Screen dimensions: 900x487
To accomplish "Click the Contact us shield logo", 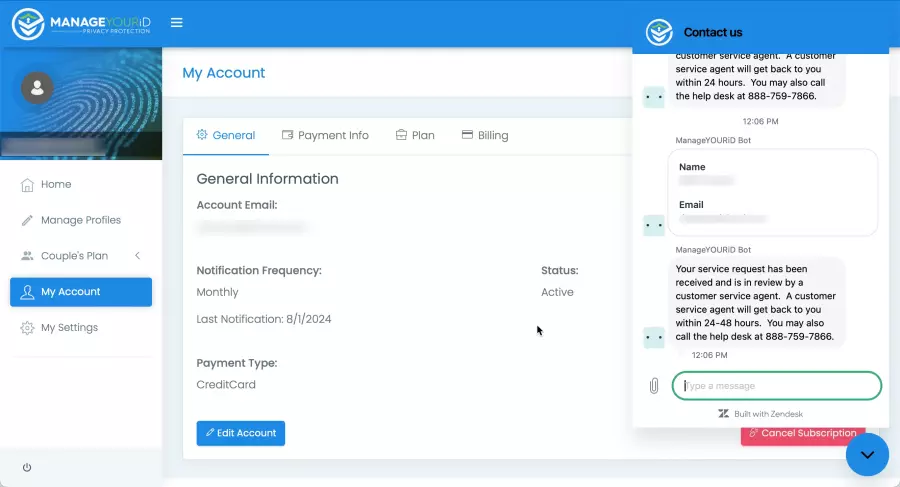I will pos(659,32).
